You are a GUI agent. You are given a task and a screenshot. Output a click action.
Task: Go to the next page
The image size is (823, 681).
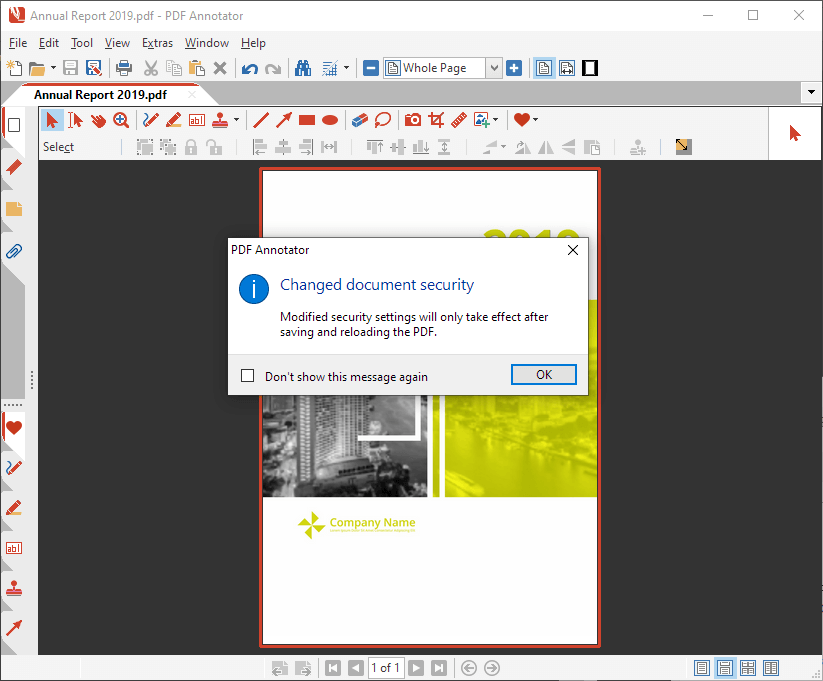click(x=416, y=668)
